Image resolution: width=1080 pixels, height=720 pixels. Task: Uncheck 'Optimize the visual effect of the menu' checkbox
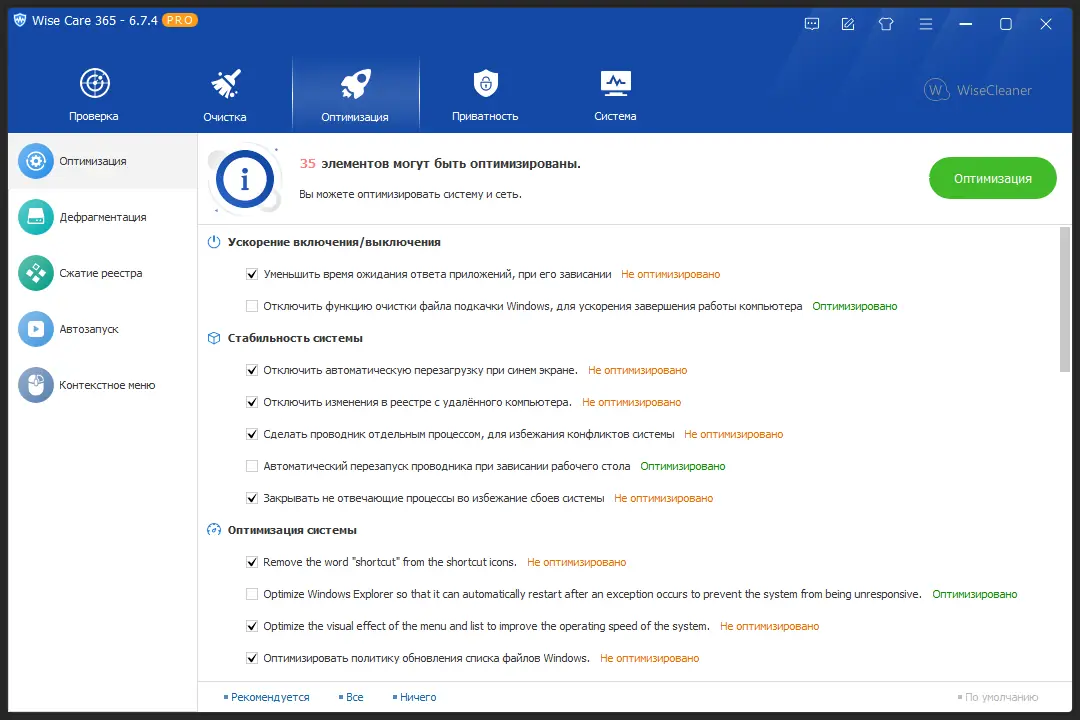[252, 626]
